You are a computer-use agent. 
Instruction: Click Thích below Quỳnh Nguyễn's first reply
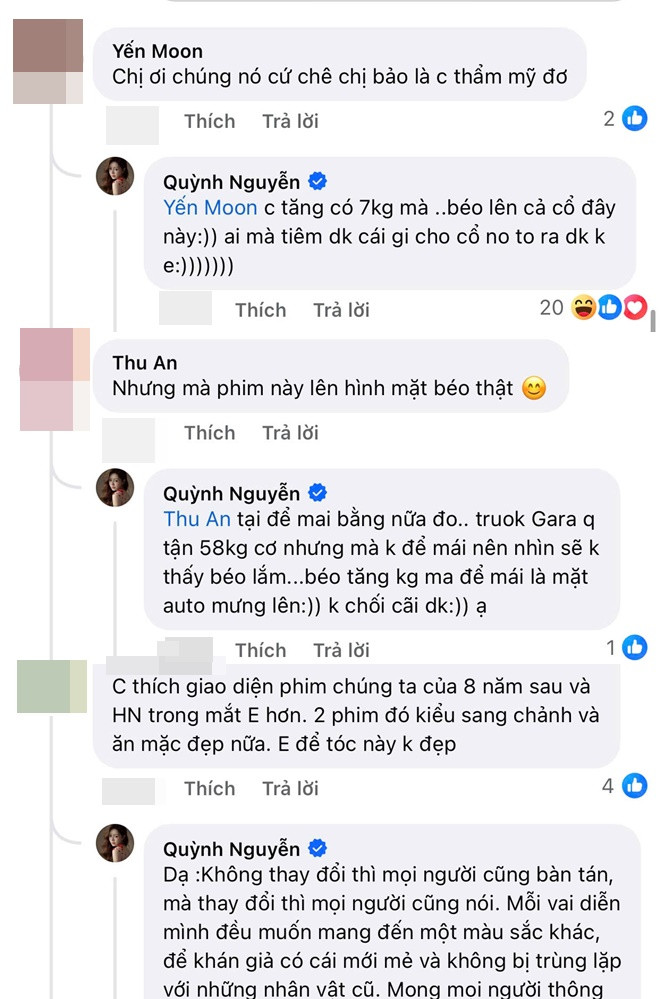pyautogui.click(x=260, y=310)
